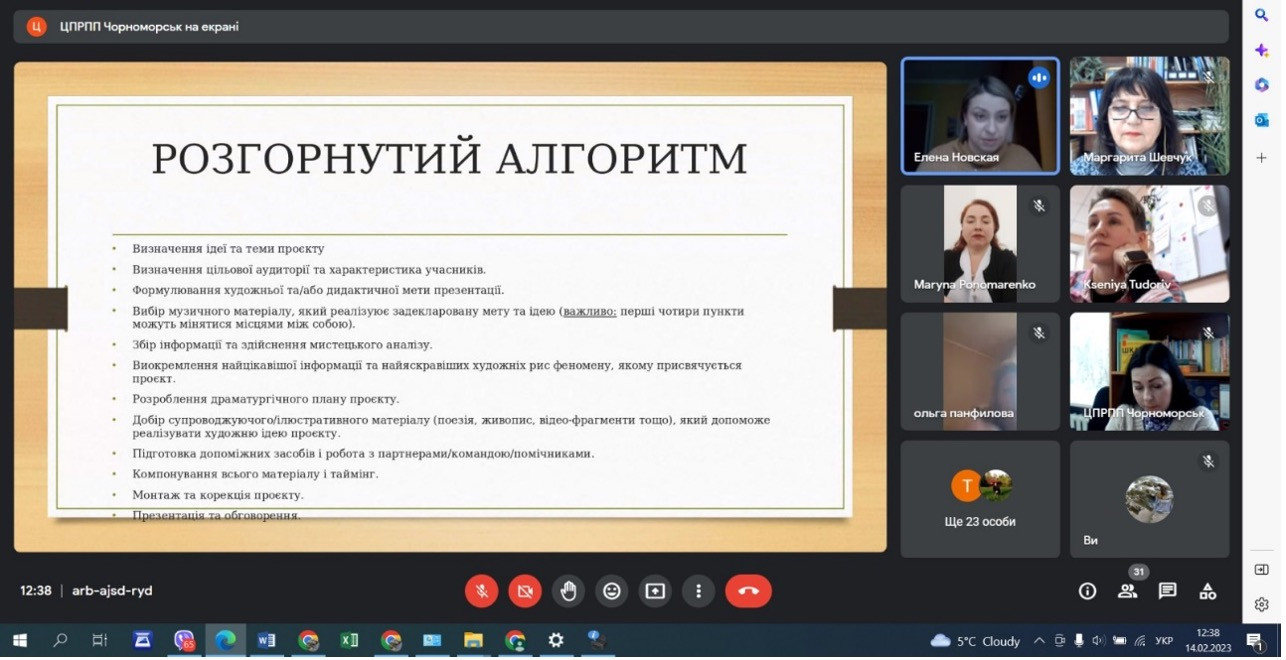The width and height of the screenshot is (1286, 660).
Task: Open Viber from the taskbar
Action: (x=184, y=641)
